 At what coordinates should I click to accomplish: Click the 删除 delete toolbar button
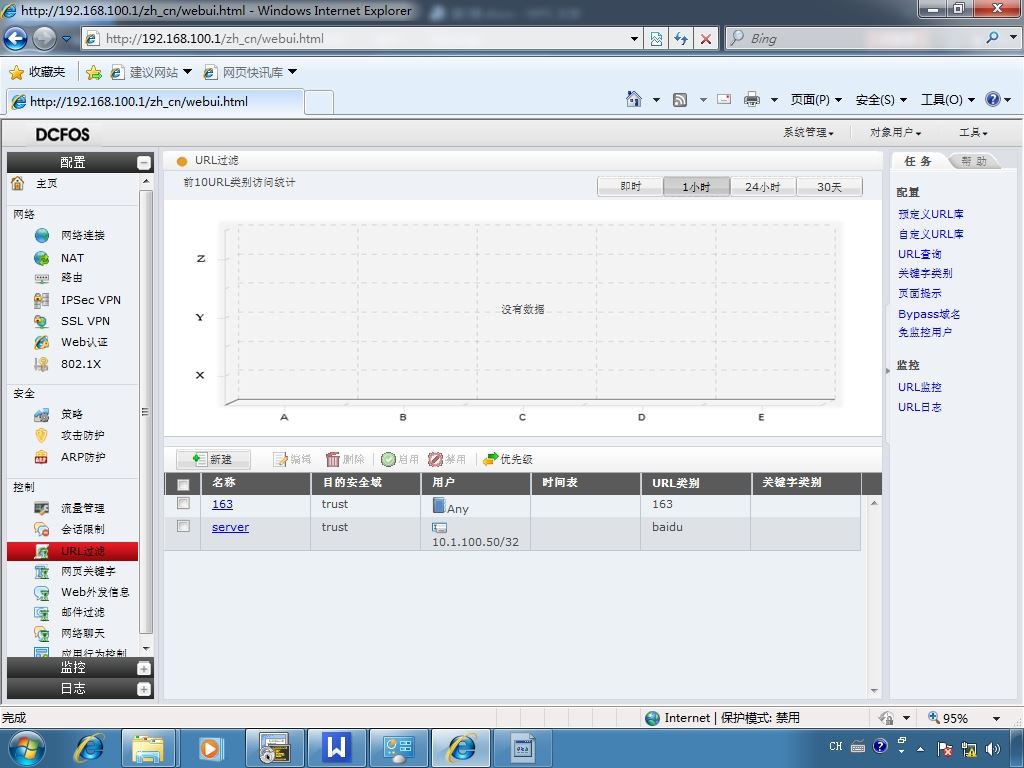pos(345,459)
